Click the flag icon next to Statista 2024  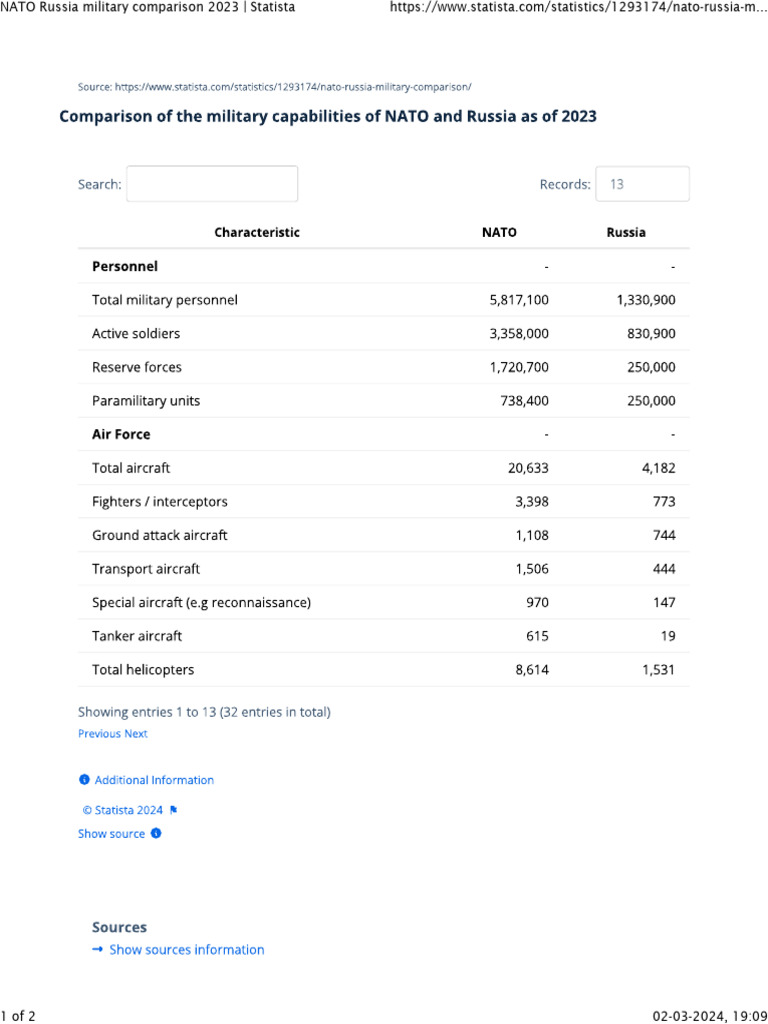tap(173, 810)
